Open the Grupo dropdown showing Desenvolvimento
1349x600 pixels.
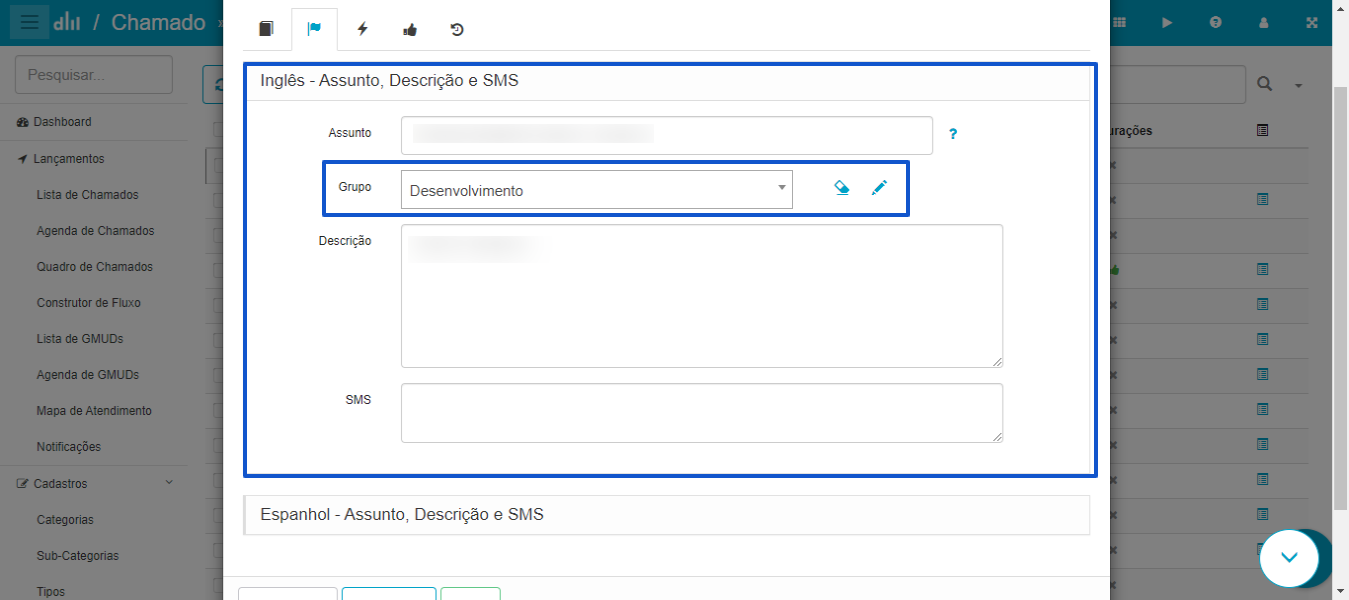tap(597, 190)
